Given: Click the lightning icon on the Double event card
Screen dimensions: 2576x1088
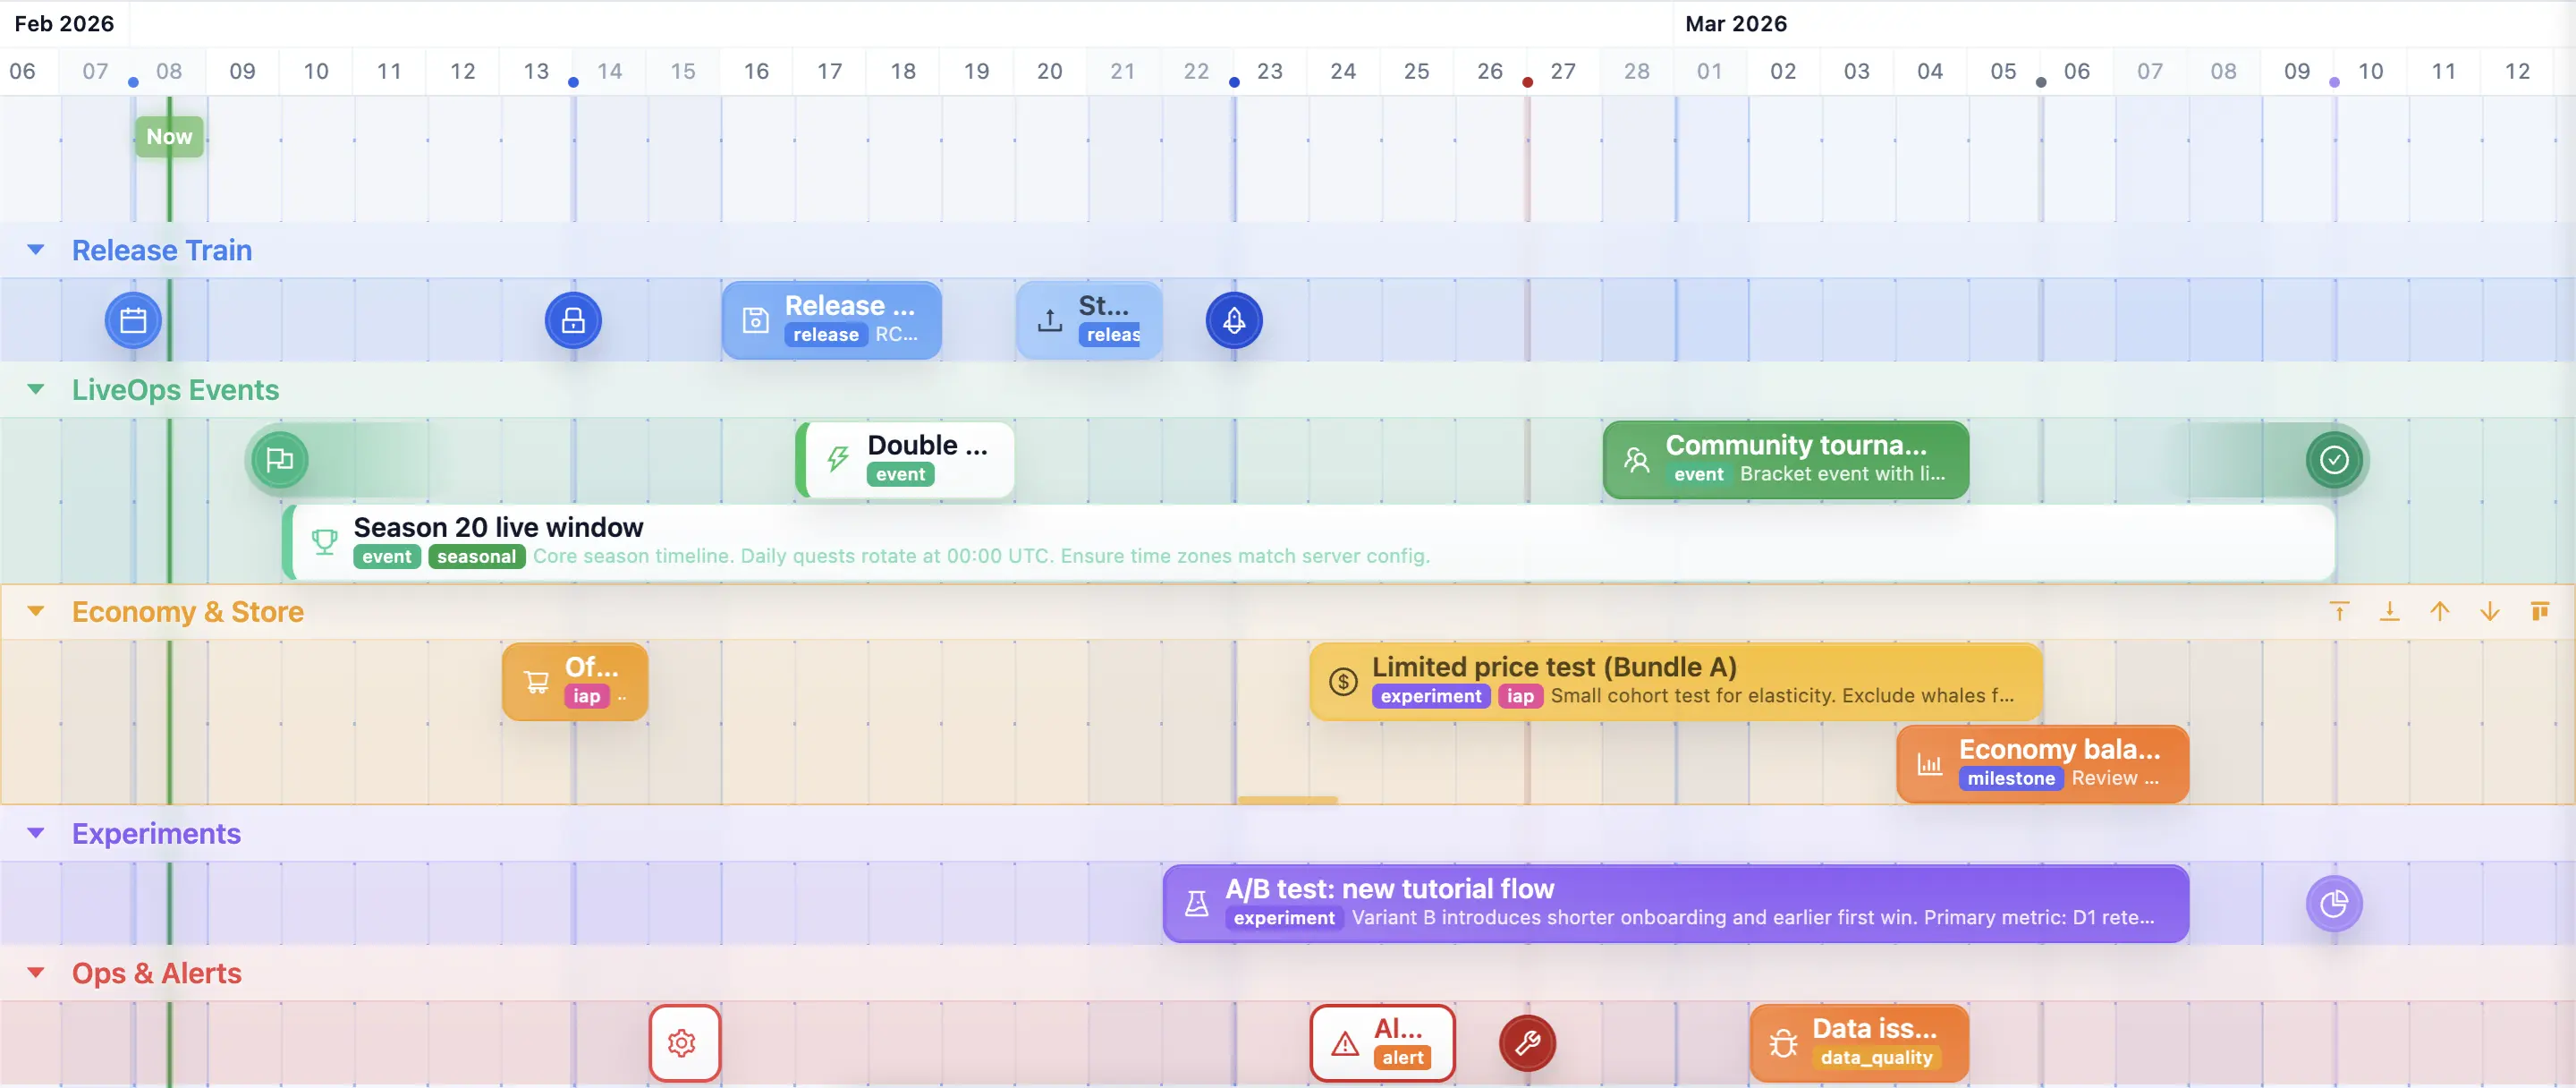Looking at the screenshot, I should coord(836,458).
